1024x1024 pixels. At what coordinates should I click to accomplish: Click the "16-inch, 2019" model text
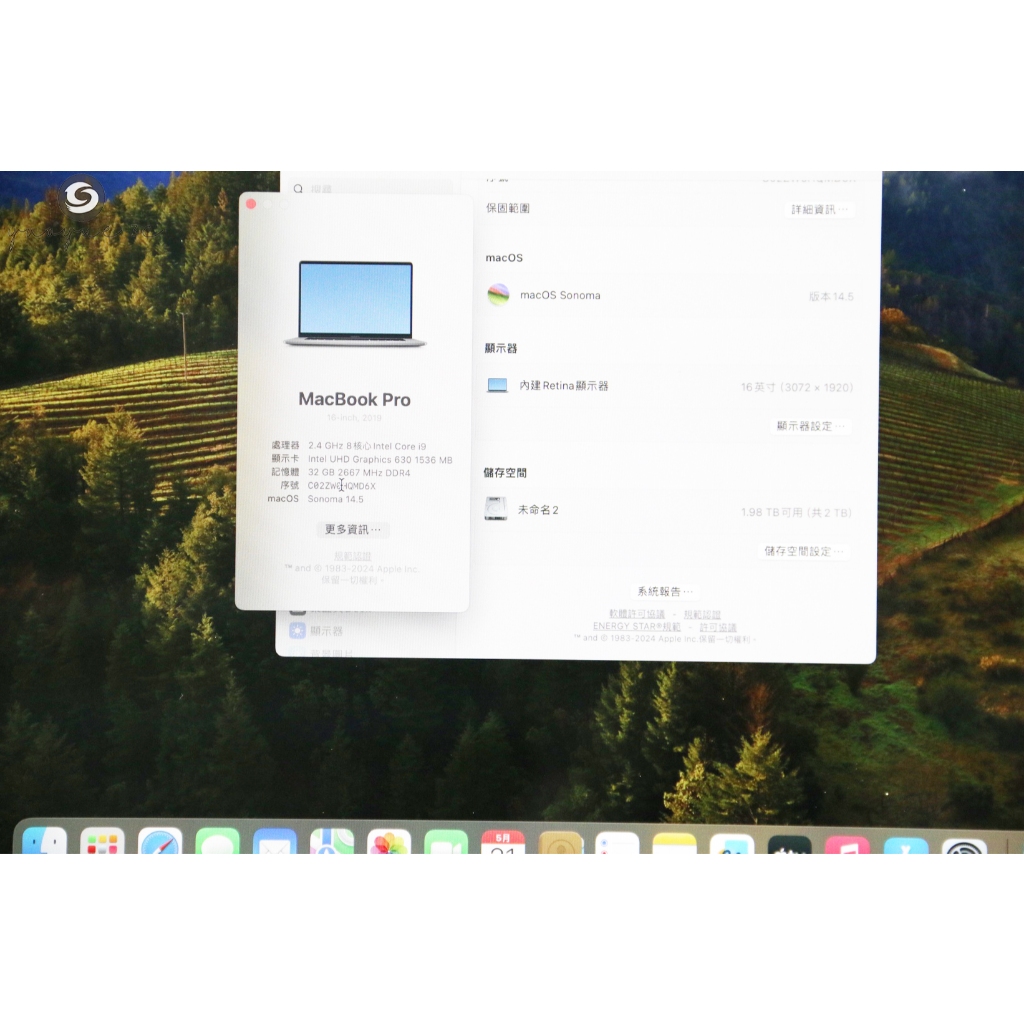point(355,417)
